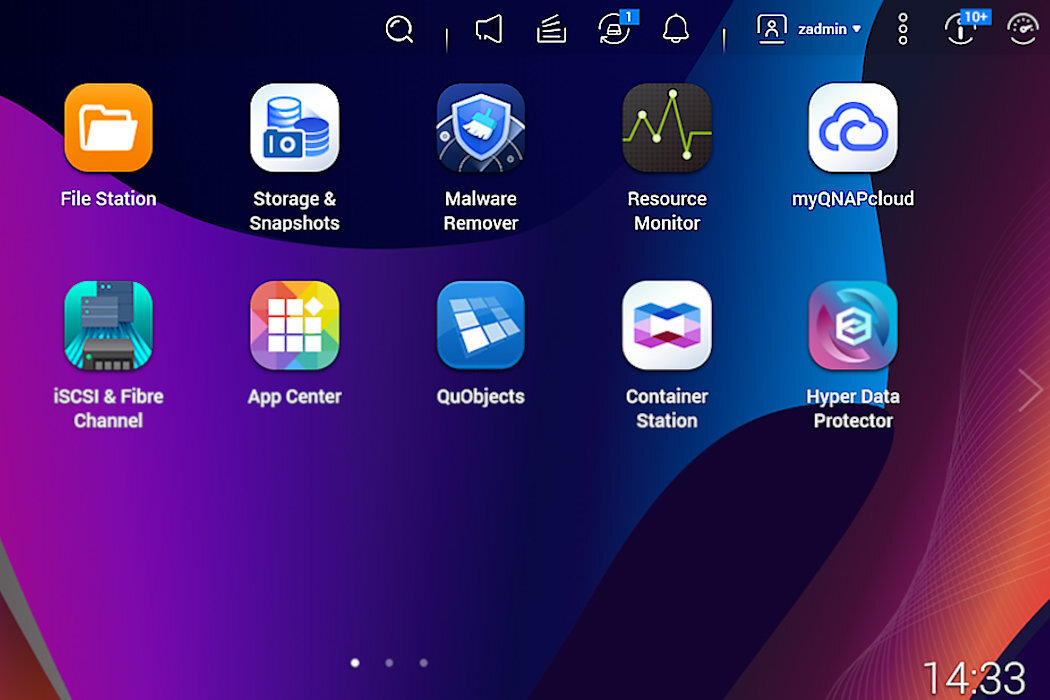1050x700 pixels.
Task: Launch Storage & Snapshots
Action: 295,127
